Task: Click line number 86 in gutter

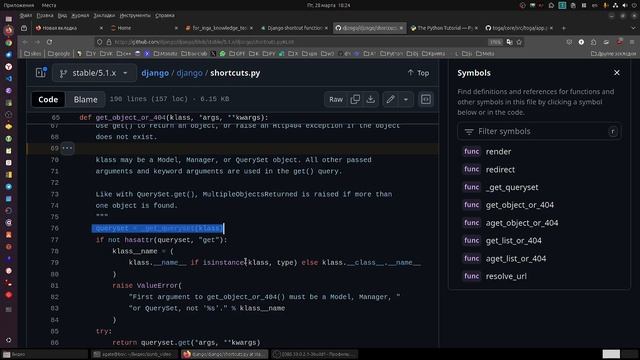Action: [55, 343]
